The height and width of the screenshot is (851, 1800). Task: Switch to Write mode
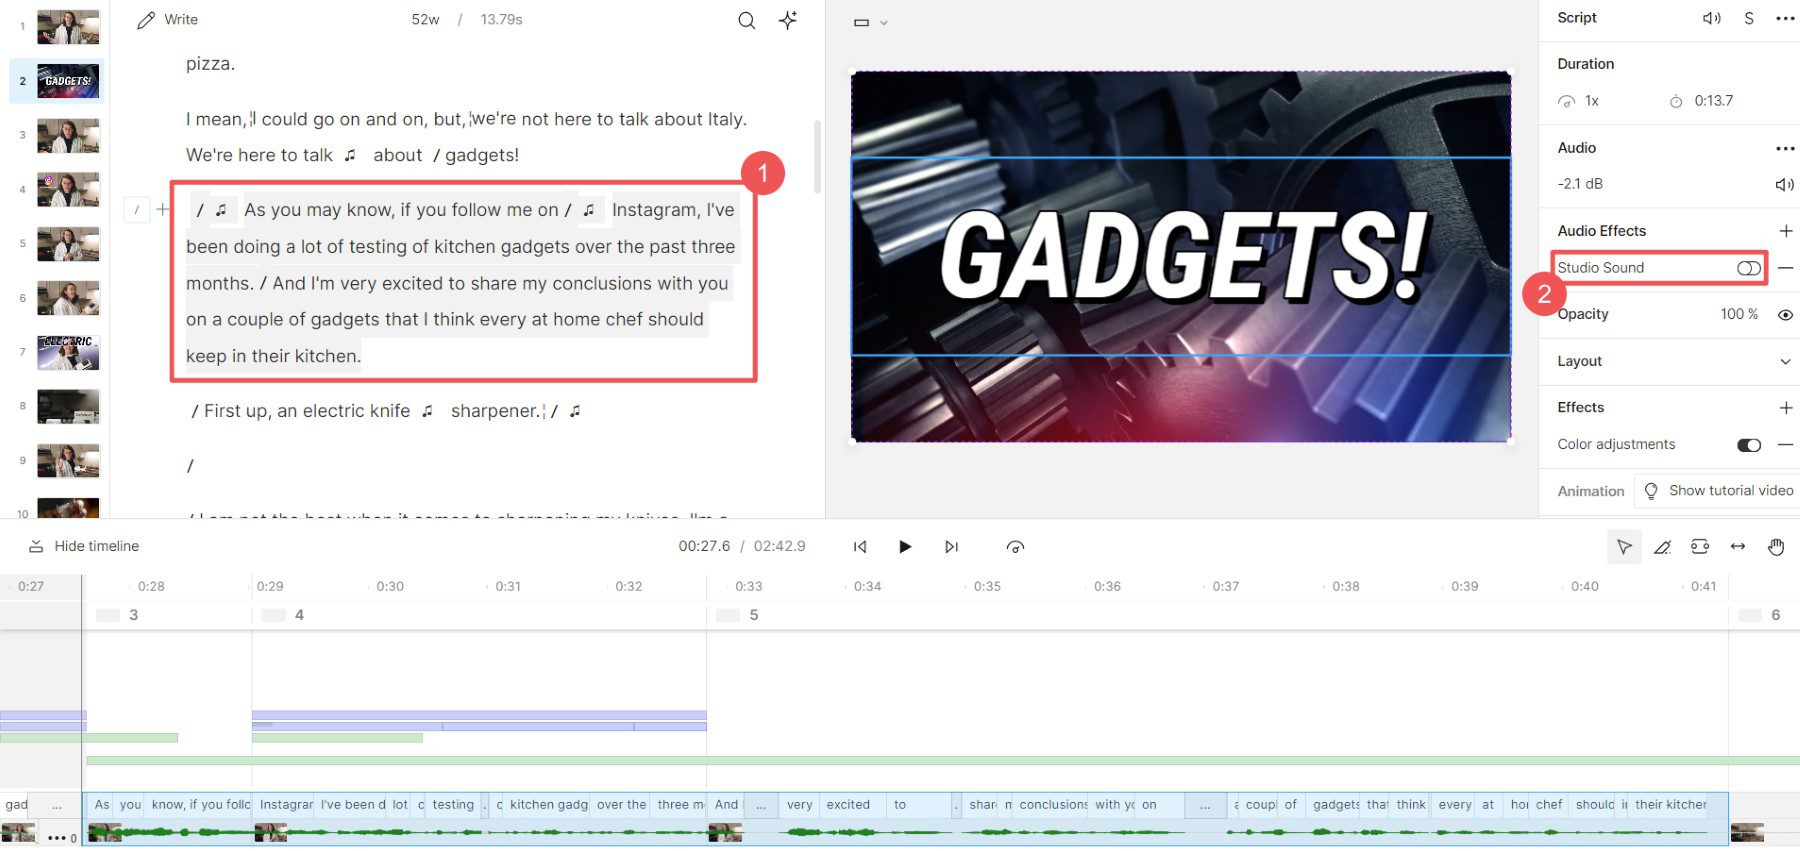[168, 20]
